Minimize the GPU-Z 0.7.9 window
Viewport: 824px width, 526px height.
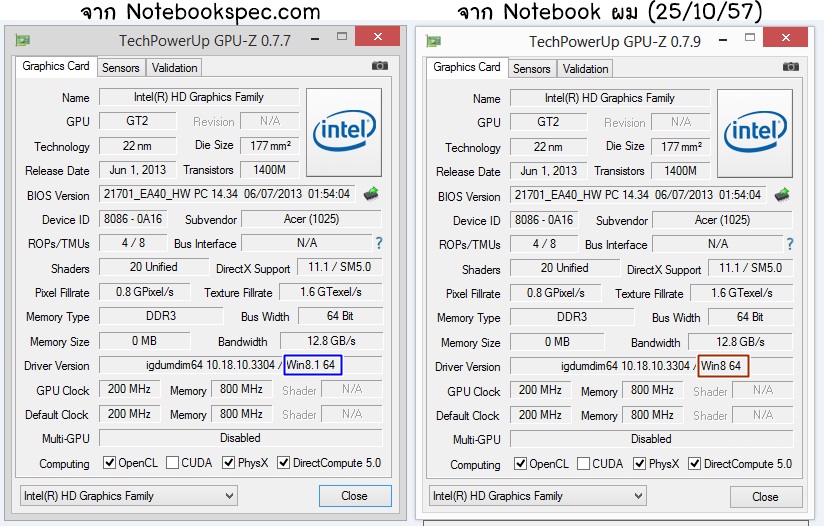(724, 40)
